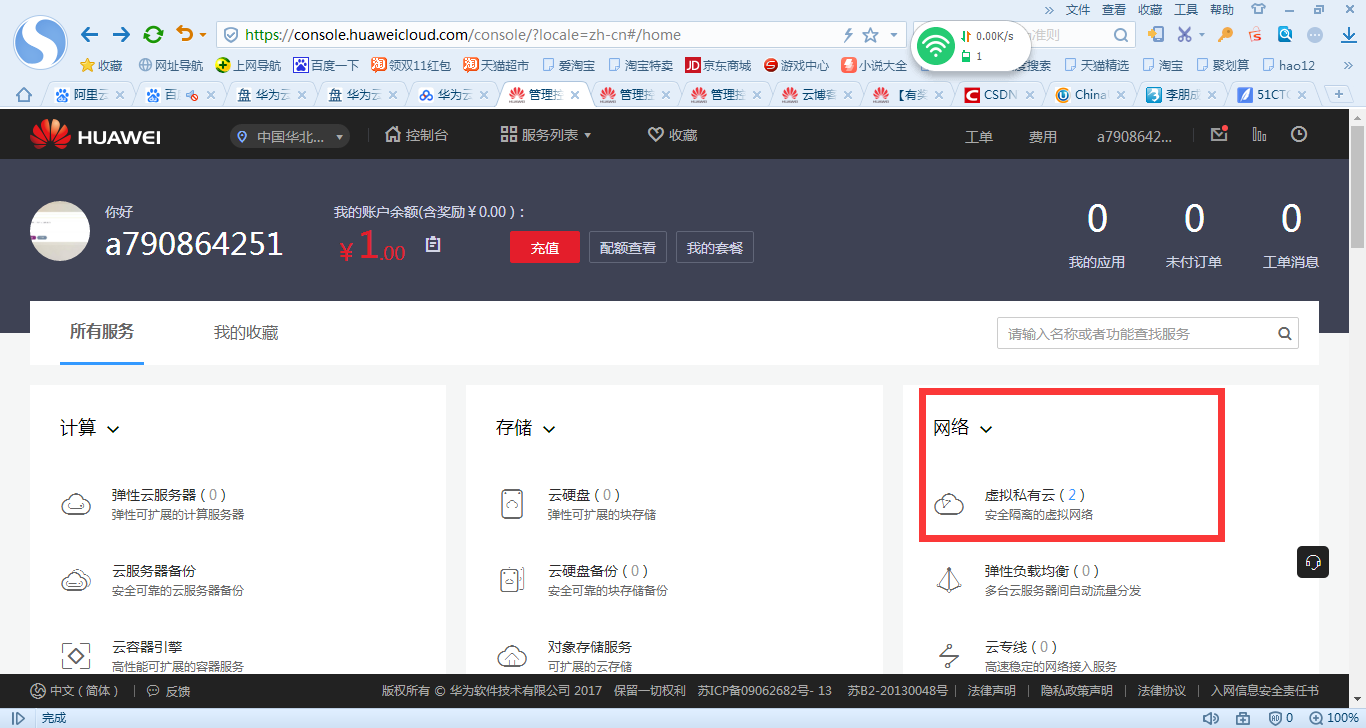
Task: Open new browser tab with plus button
Action: click(1338, 94)
